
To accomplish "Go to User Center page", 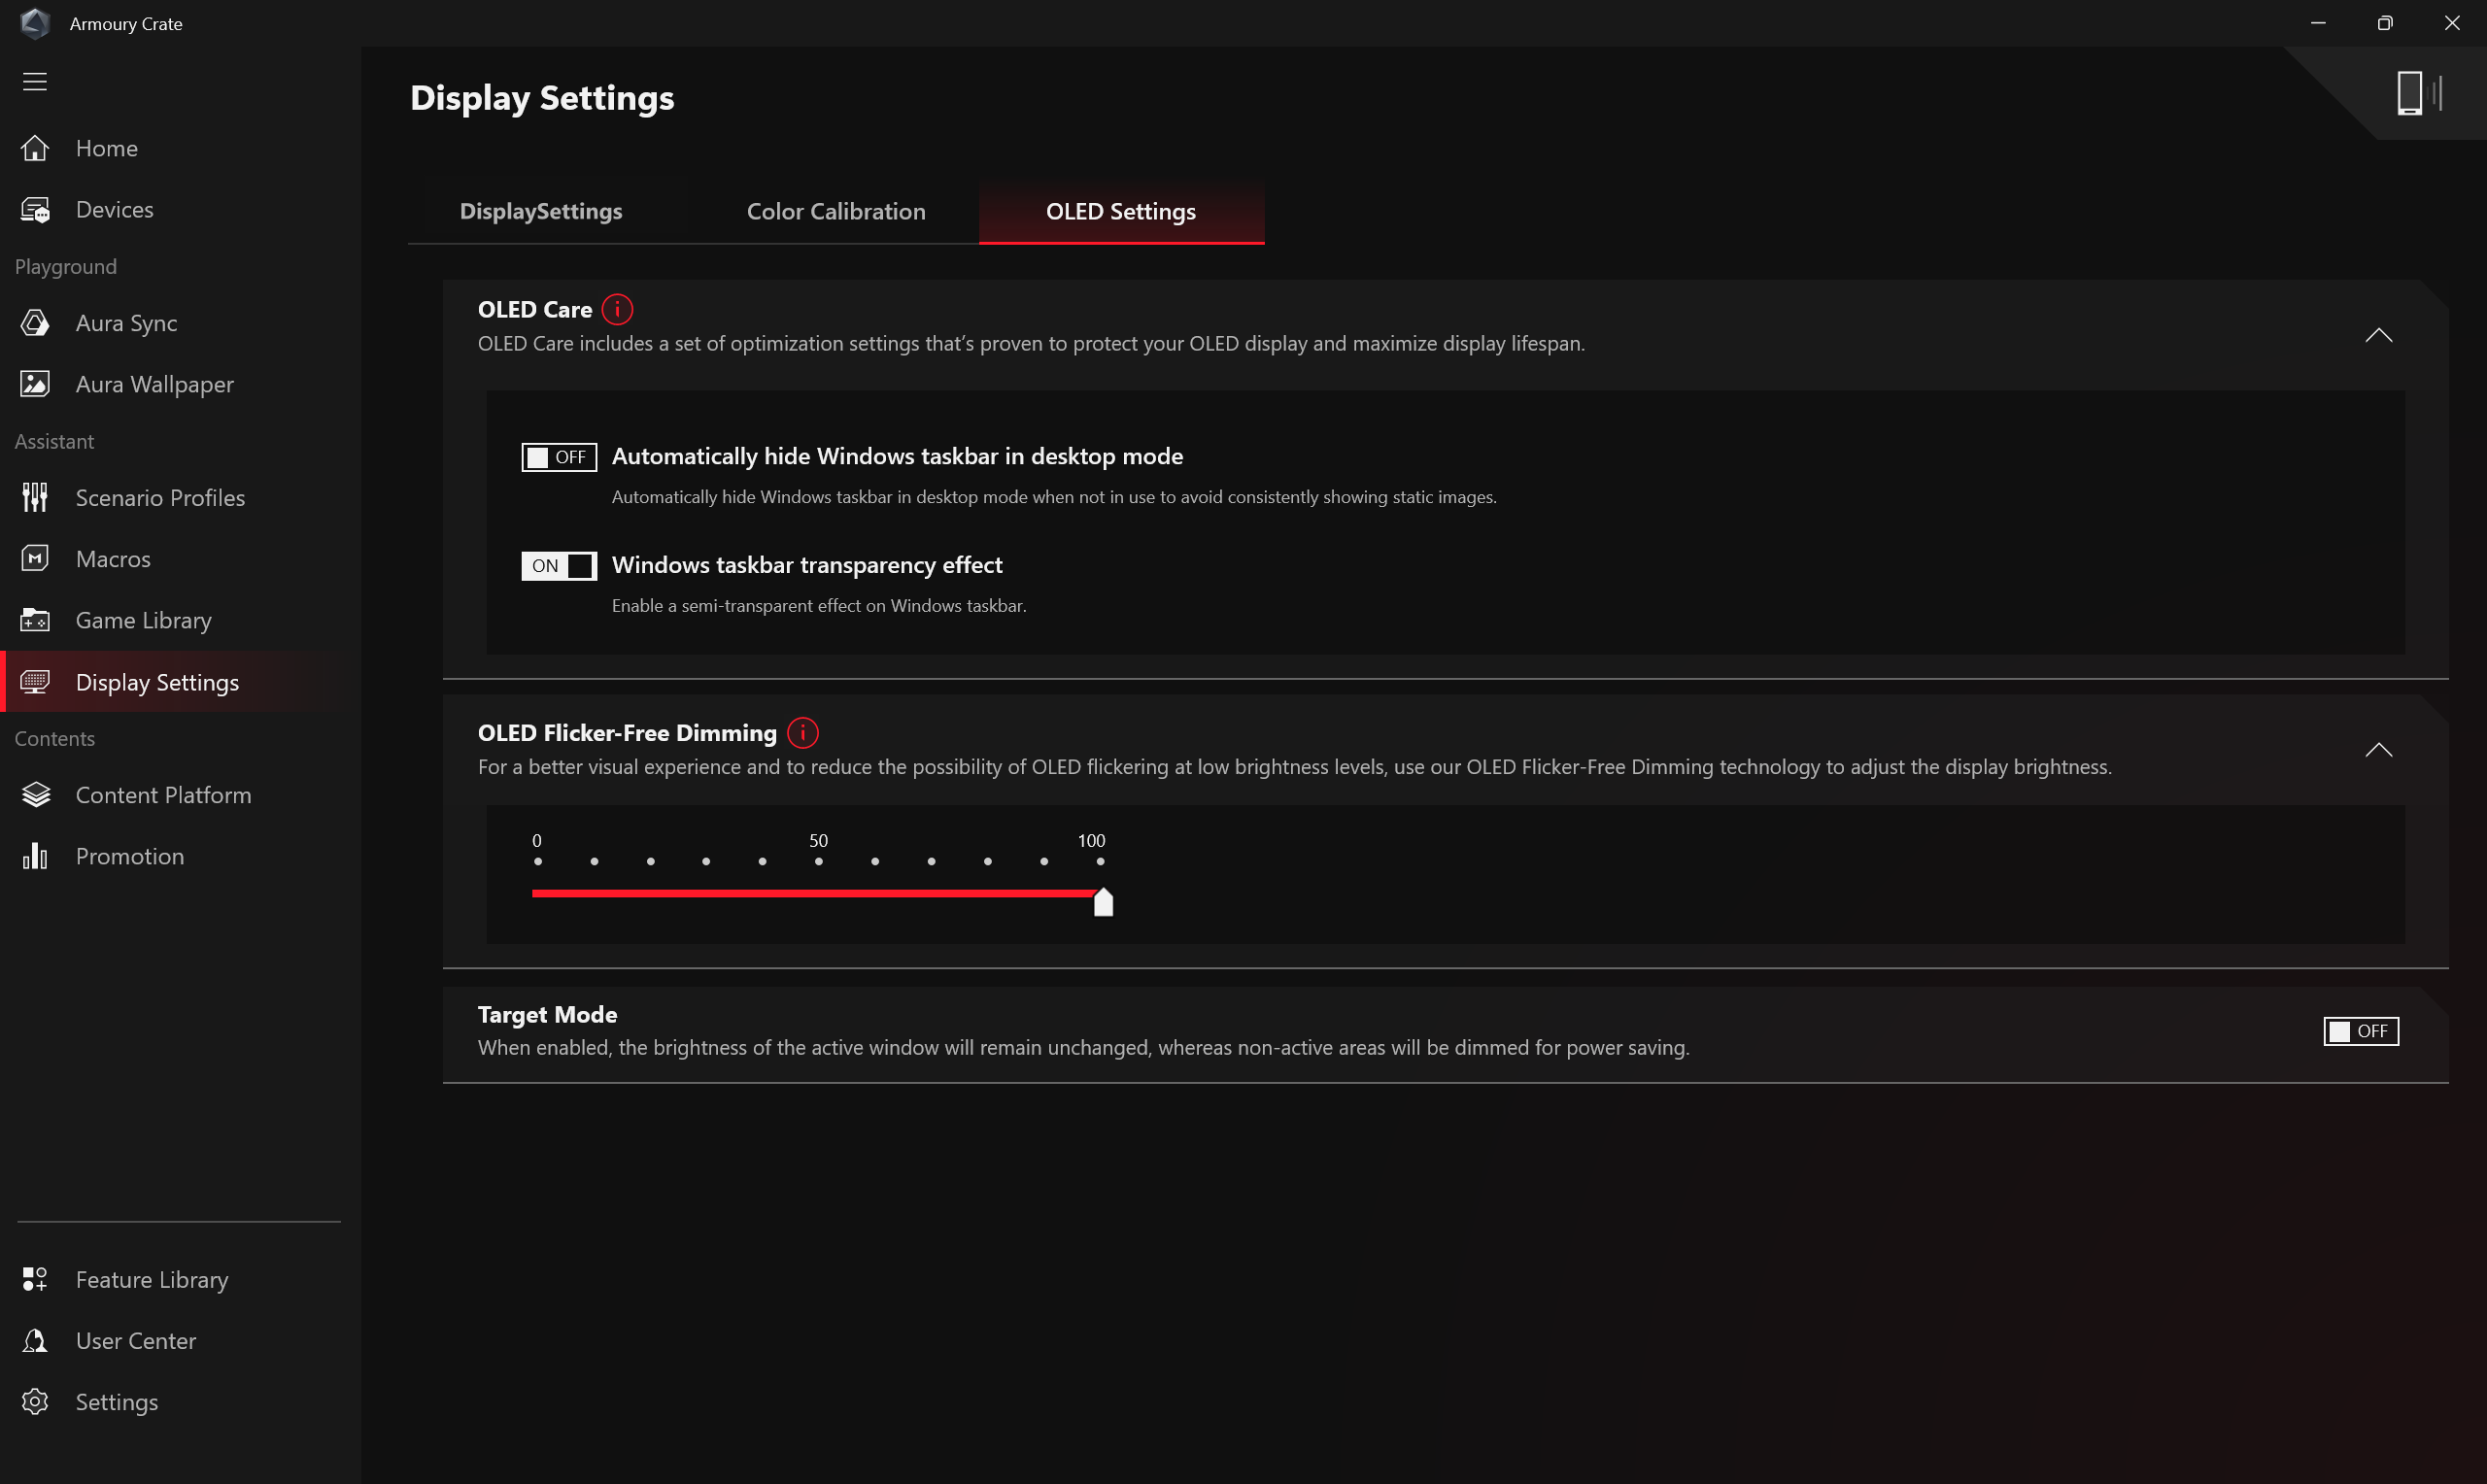I will pos(135,1340).
